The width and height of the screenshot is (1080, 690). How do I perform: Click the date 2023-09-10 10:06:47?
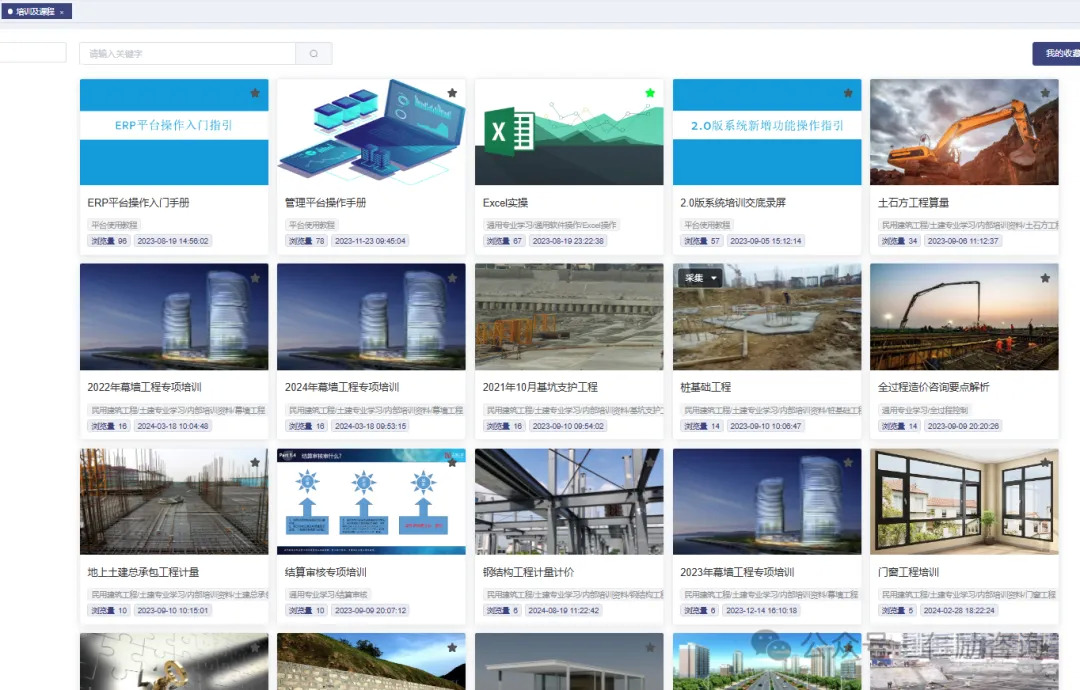click(766, 426)
